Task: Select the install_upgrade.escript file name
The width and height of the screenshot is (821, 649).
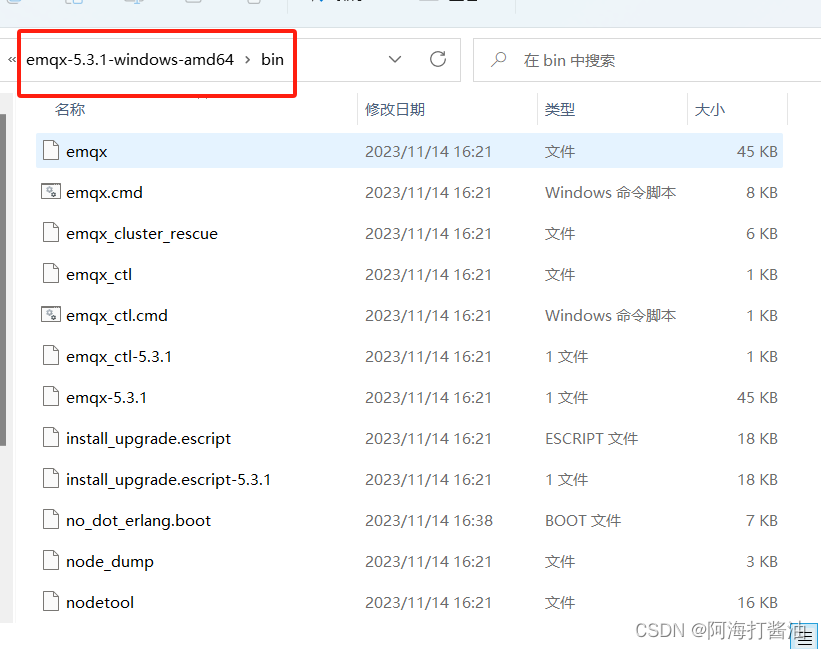Action: point(148,439)
